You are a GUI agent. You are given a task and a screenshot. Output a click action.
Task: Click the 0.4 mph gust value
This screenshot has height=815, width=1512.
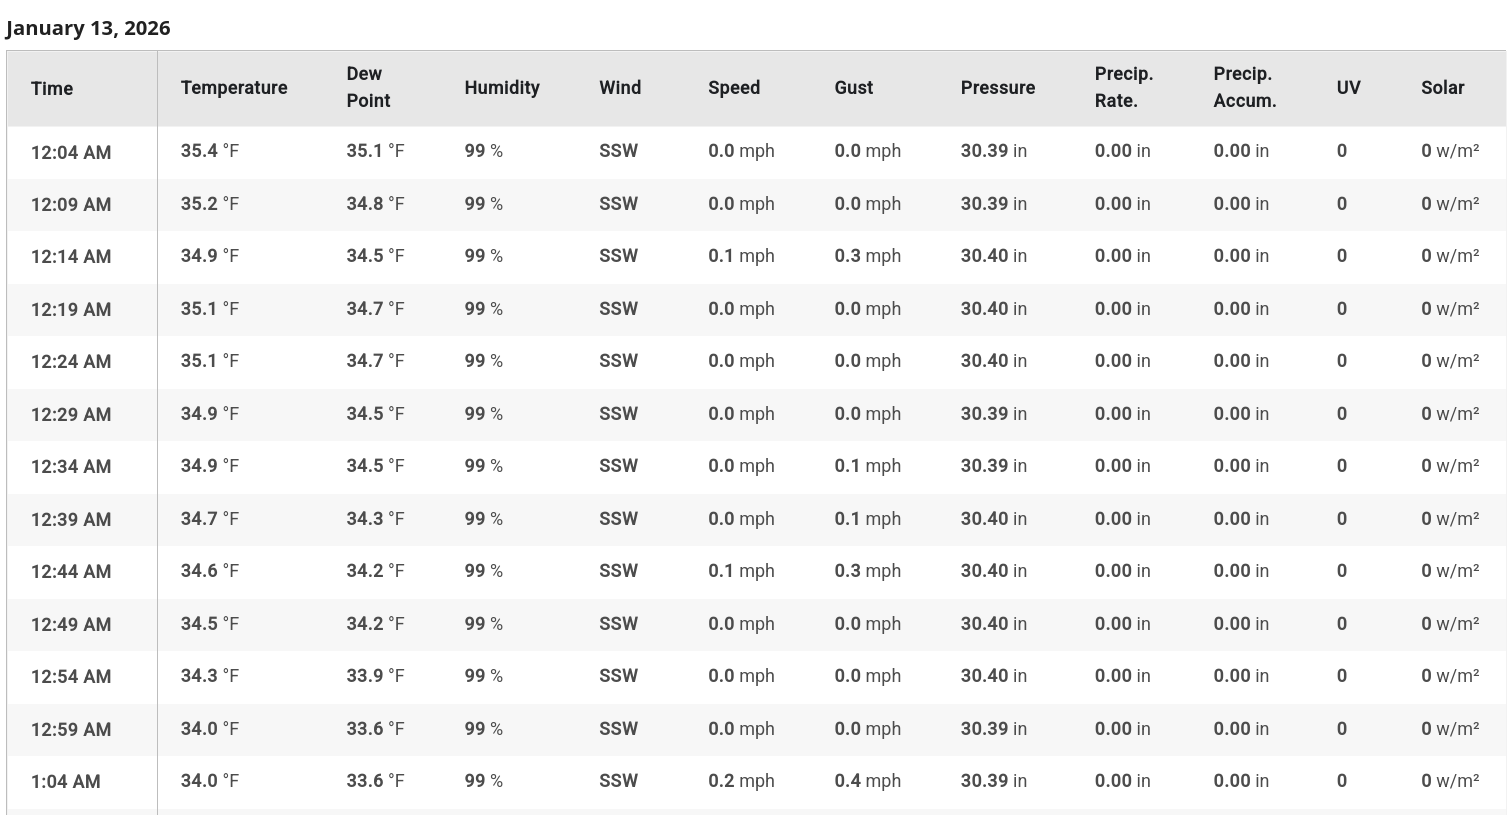pyautogui.click(x=867, y=781)
